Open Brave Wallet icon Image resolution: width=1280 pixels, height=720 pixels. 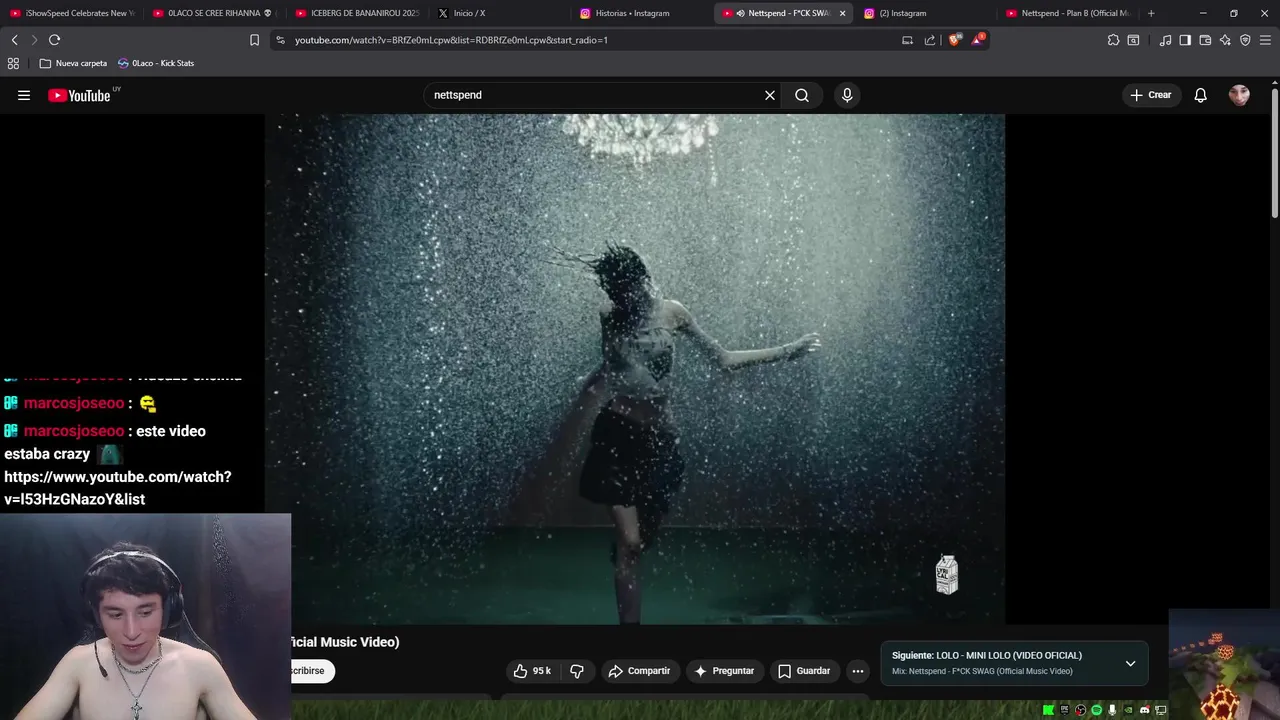pyautogui.click(x=1205, y=40)
